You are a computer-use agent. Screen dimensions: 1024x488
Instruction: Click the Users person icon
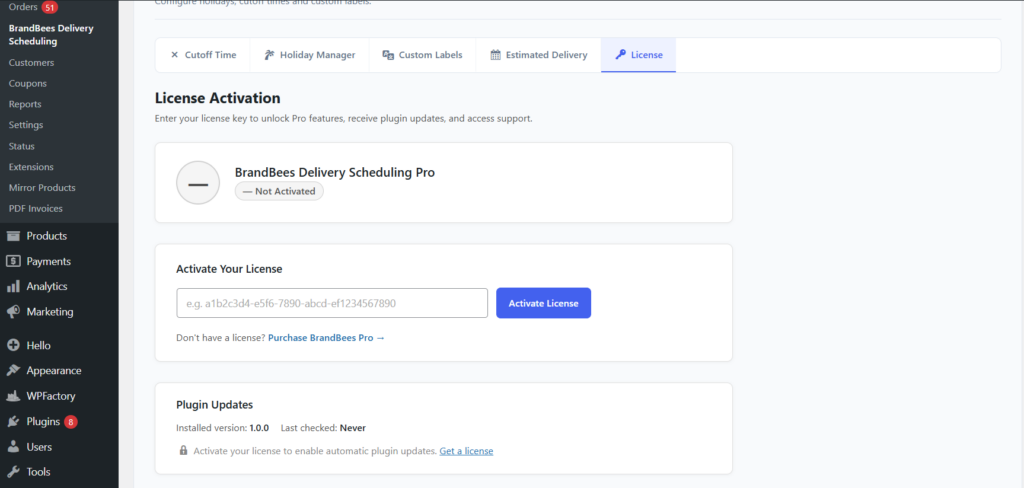(13, 447)
